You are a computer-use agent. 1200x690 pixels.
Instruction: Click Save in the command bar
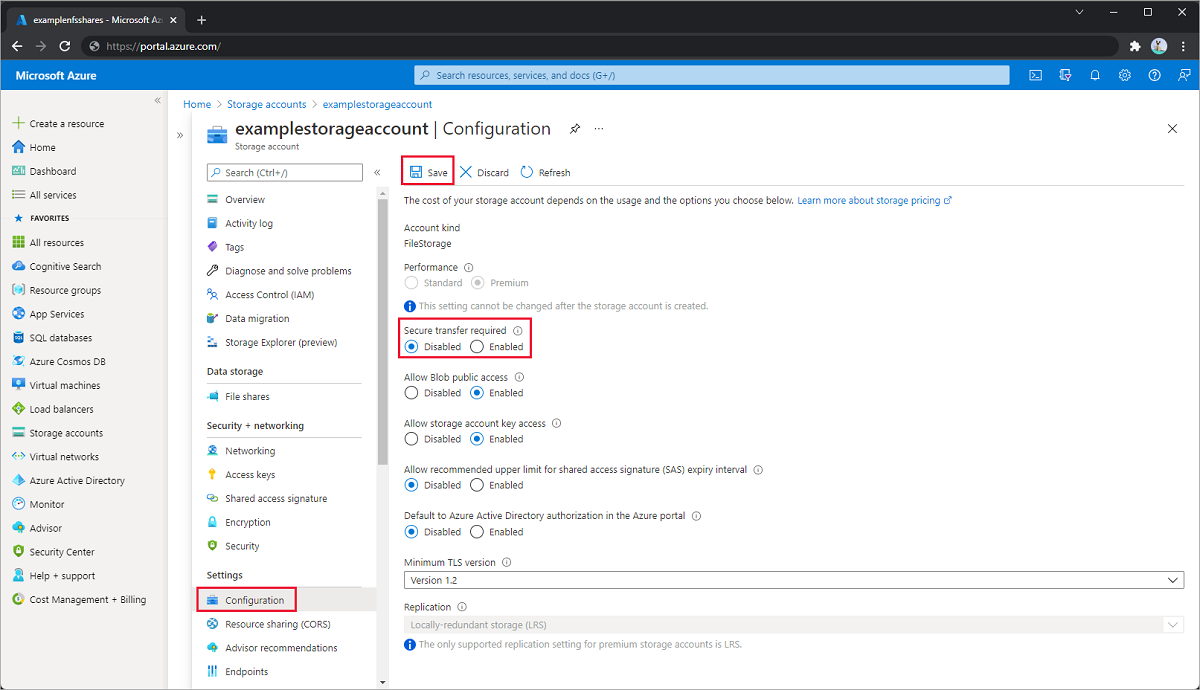coord(428,172)
